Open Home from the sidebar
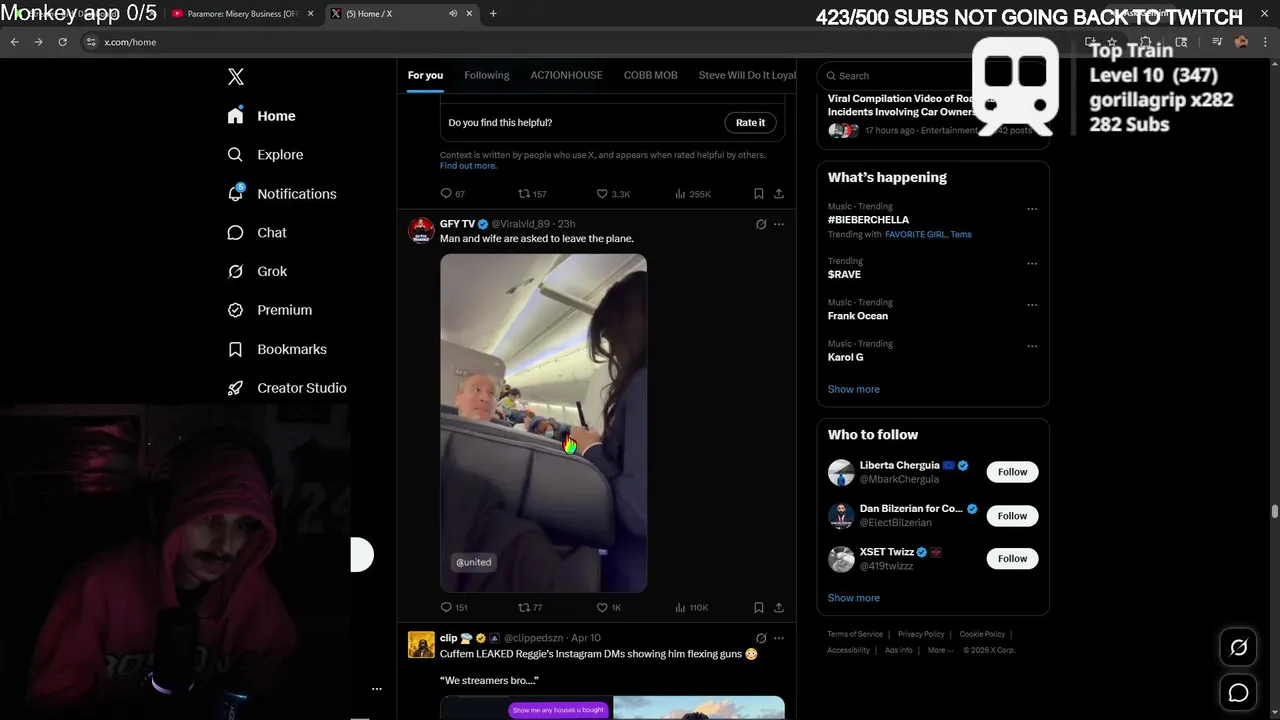 261,116
